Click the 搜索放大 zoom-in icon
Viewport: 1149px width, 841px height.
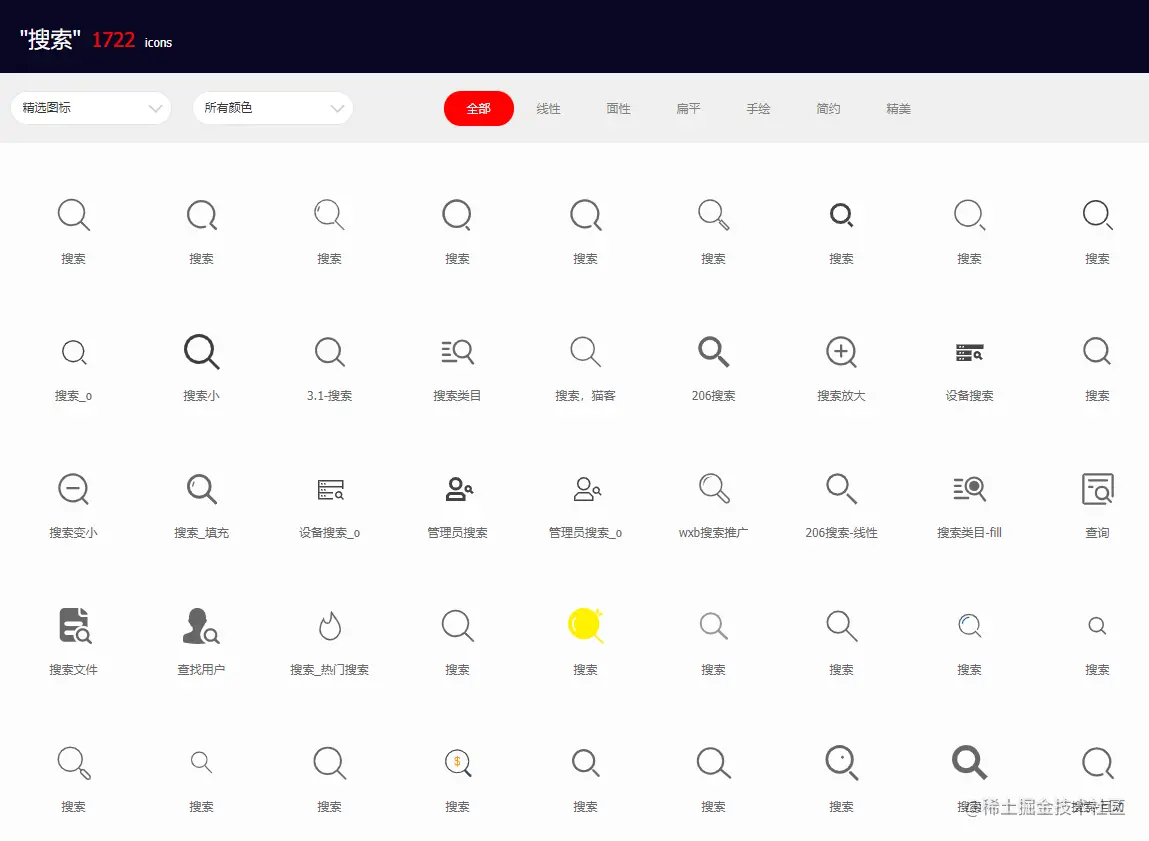click(x=841, y=352)
